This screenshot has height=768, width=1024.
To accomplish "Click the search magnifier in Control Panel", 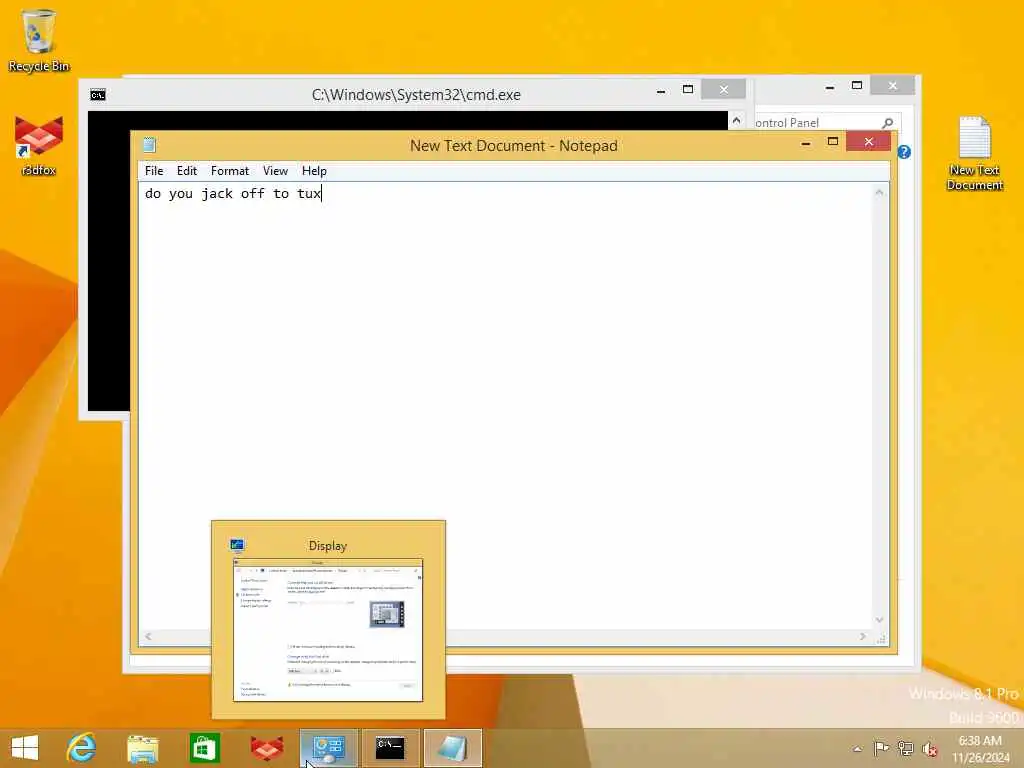I will point(887,123).
